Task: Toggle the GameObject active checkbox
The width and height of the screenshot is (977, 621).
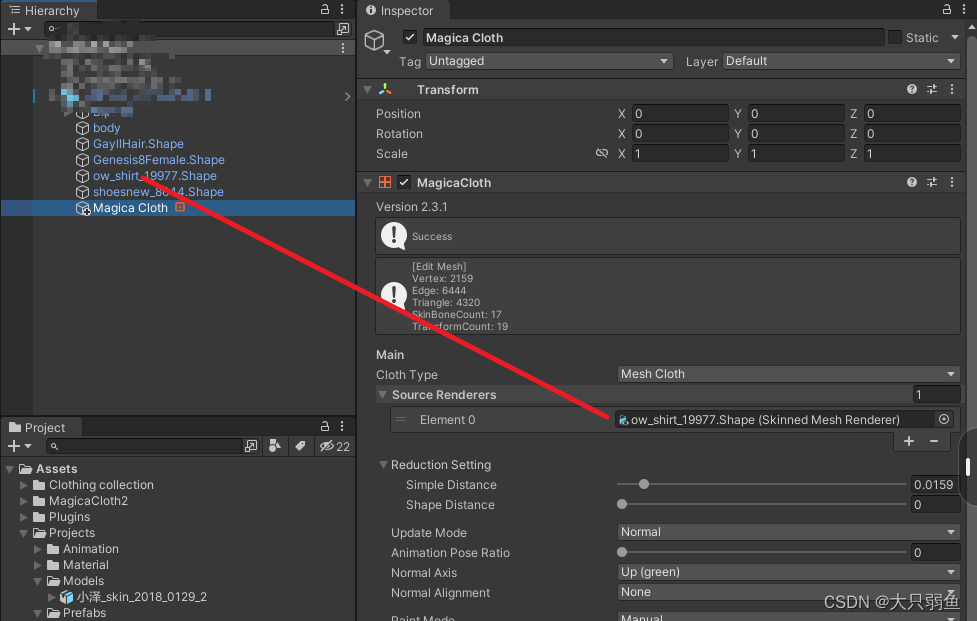Action: 410,37
